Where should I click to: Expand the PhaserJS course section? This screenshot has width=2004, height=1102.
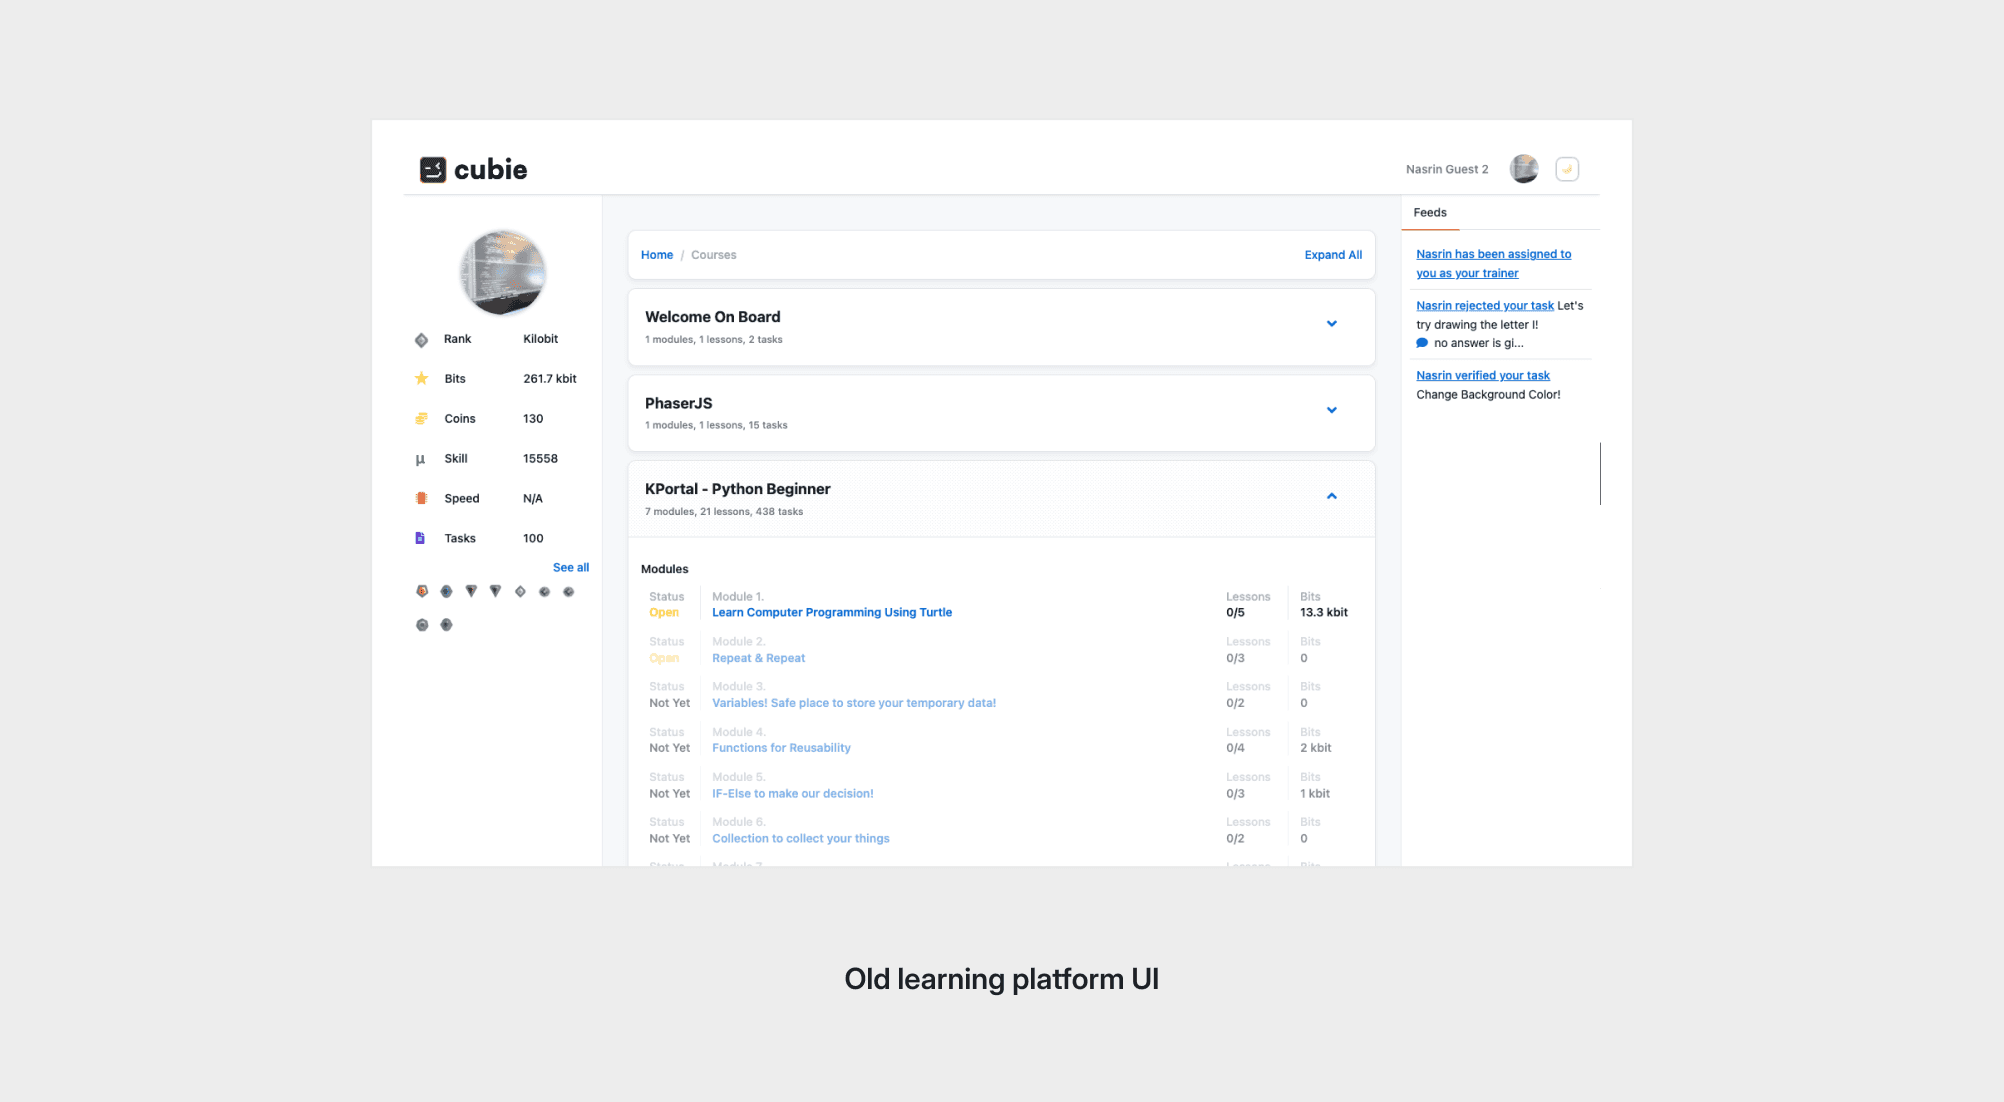[1331, 410]
